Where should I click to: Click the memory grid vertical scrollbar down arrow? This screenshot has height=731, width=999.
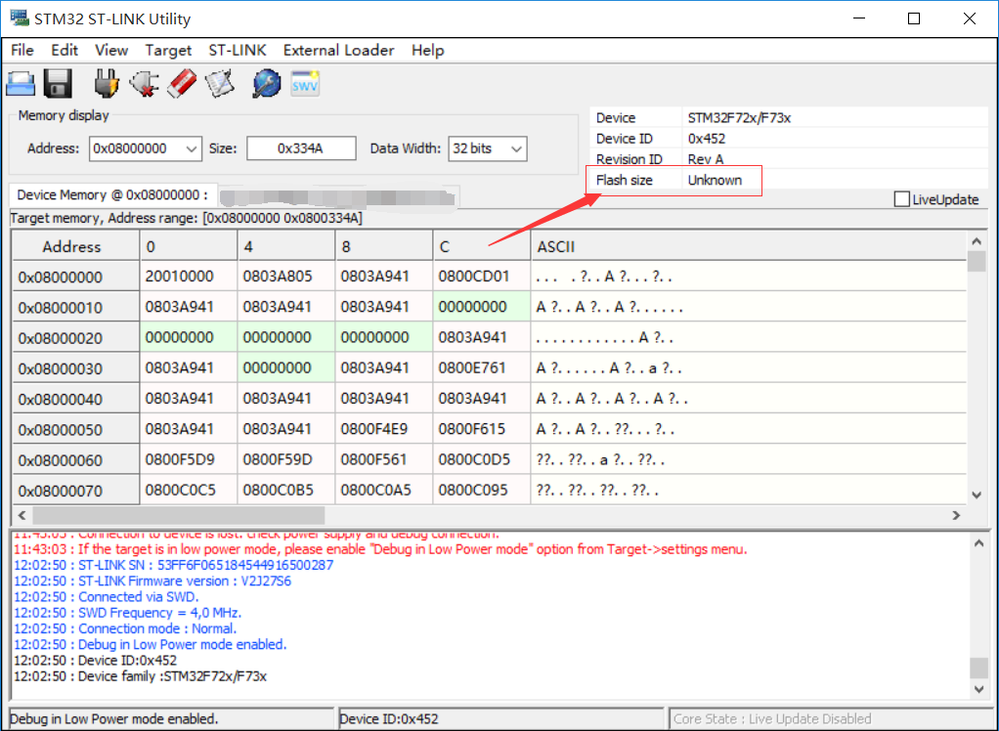point(976,495)
